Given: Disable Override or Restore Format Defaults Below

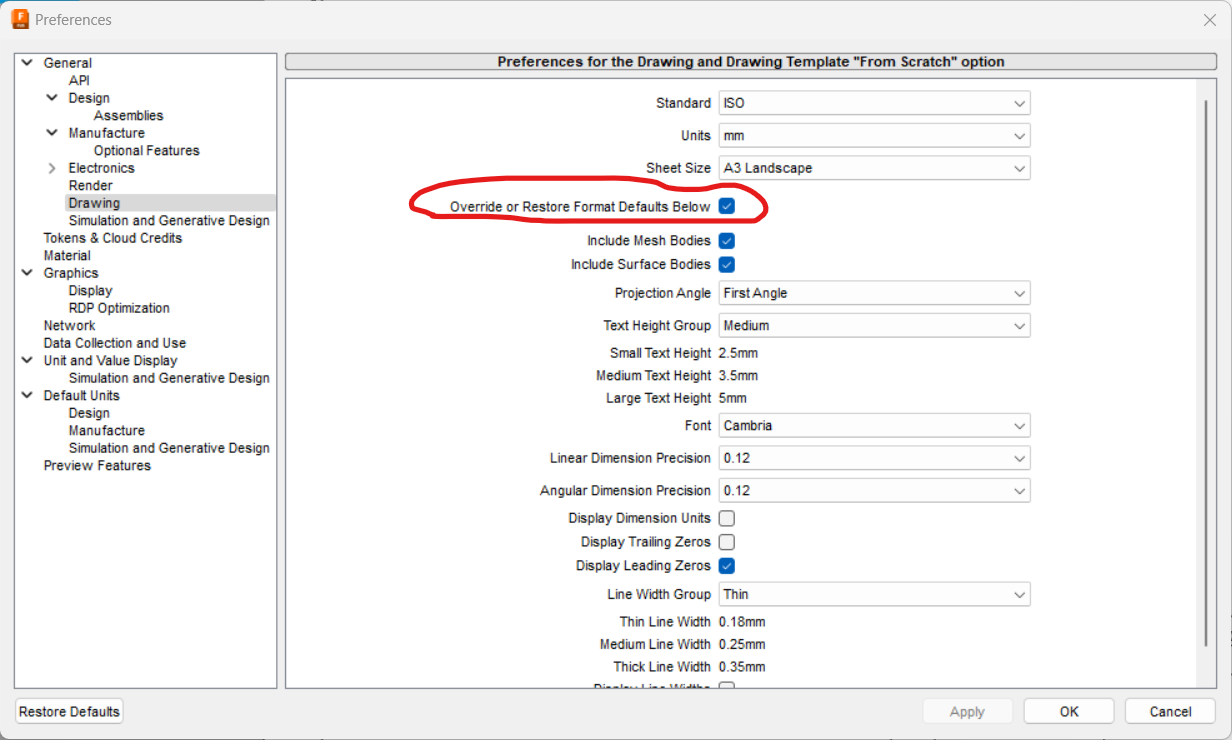Looking at the screenshot, I should coord(726,205).
